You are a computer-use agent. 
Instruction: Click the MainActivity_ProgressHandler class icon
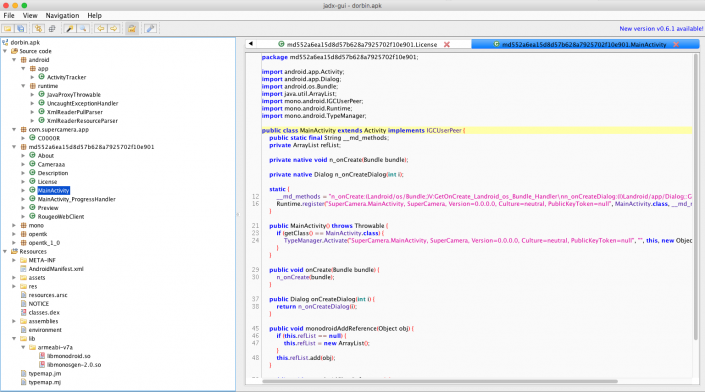(32, 199)
